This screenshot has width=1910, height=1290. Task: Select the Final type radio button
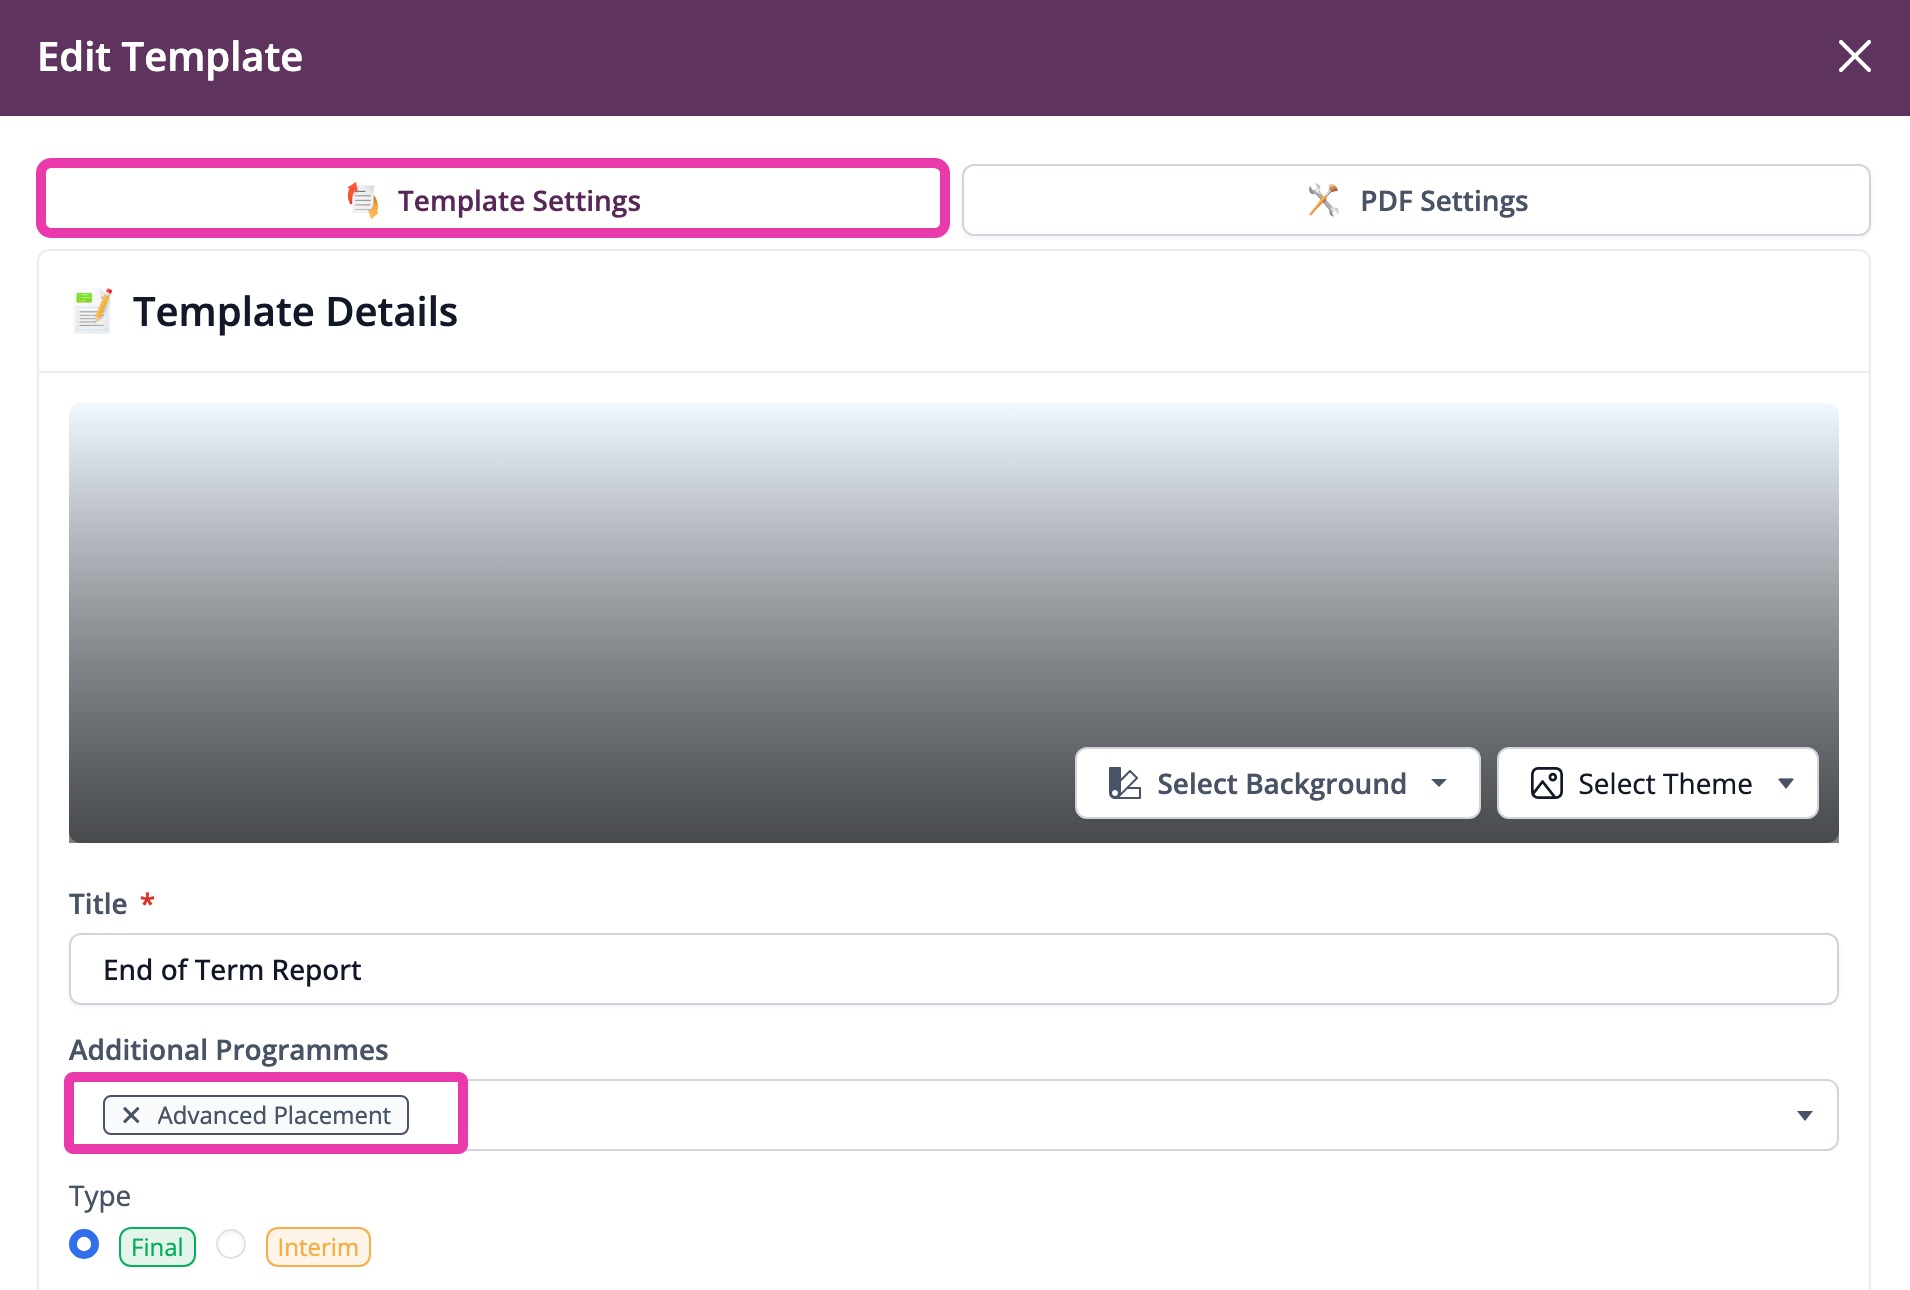(x=84, y=1245)
